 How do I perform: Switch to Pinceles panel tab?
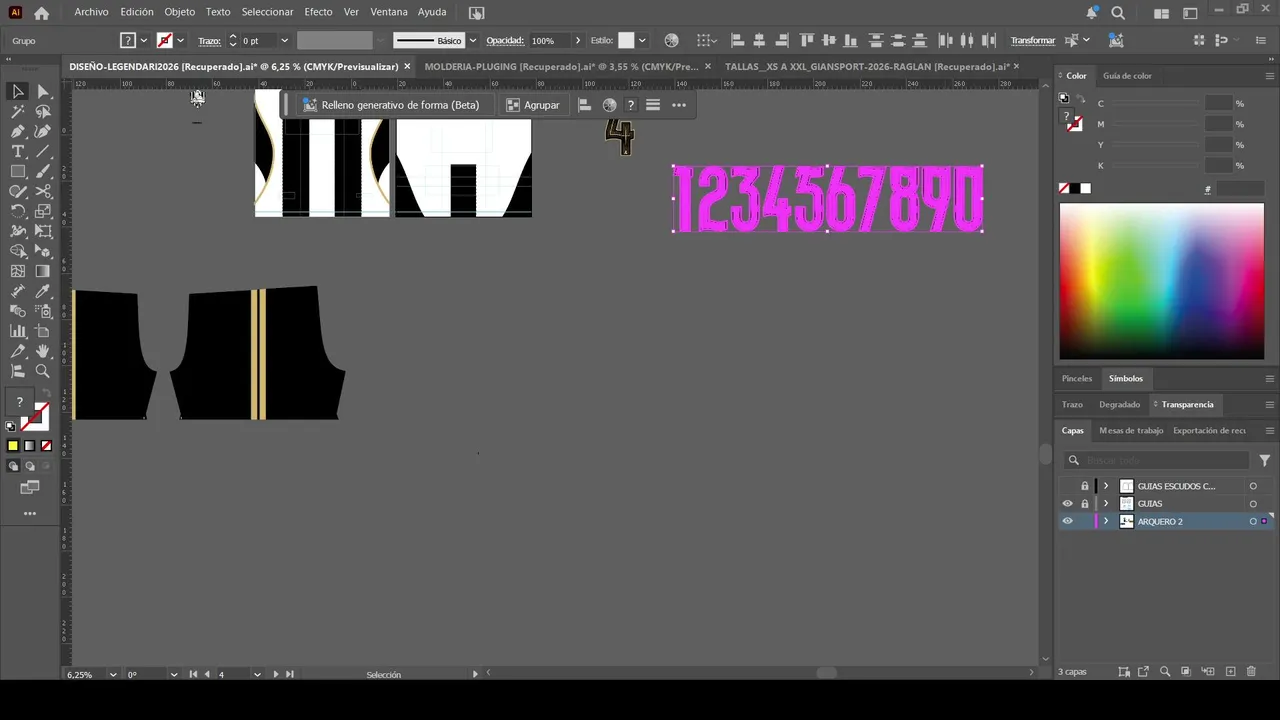coord(1077,379)
